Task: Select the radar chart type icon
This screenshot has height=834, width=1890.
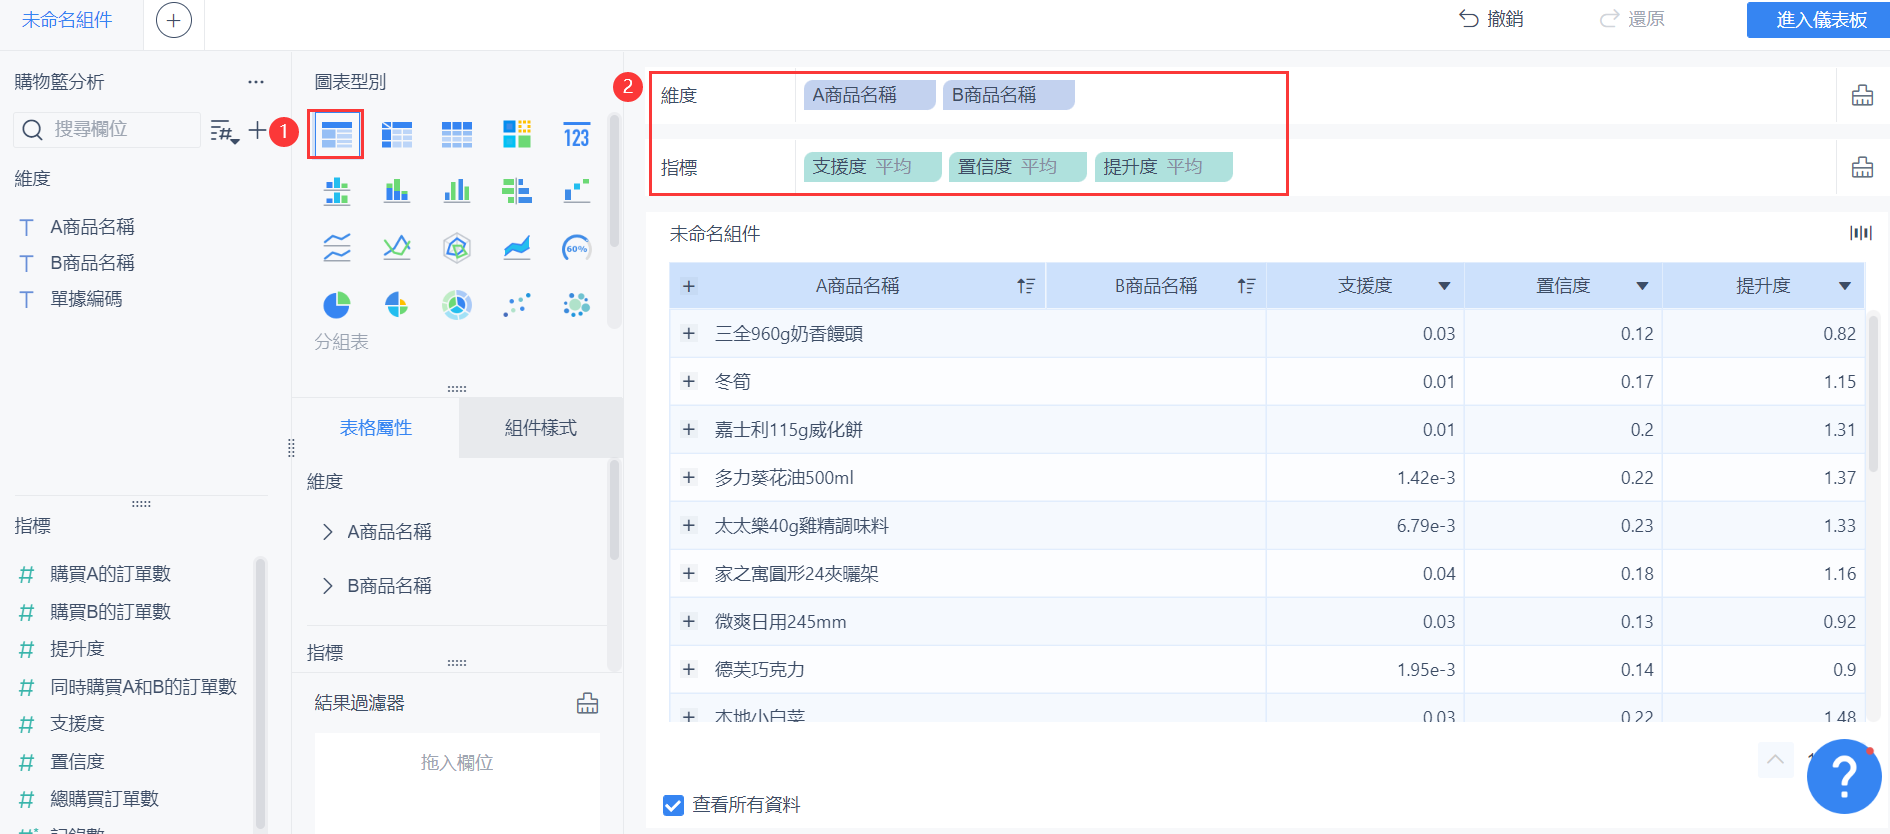Action: [457, 248]
